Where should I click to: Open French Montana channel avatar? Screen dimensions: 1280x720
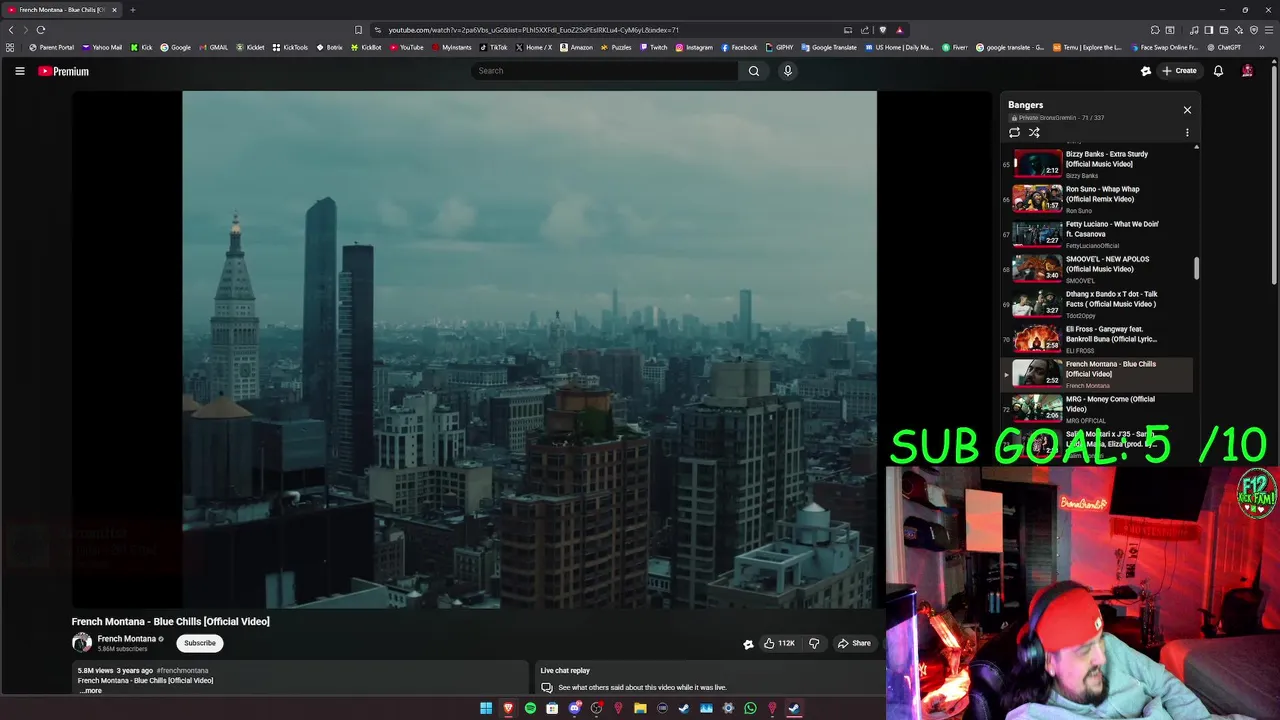[82, 643]
